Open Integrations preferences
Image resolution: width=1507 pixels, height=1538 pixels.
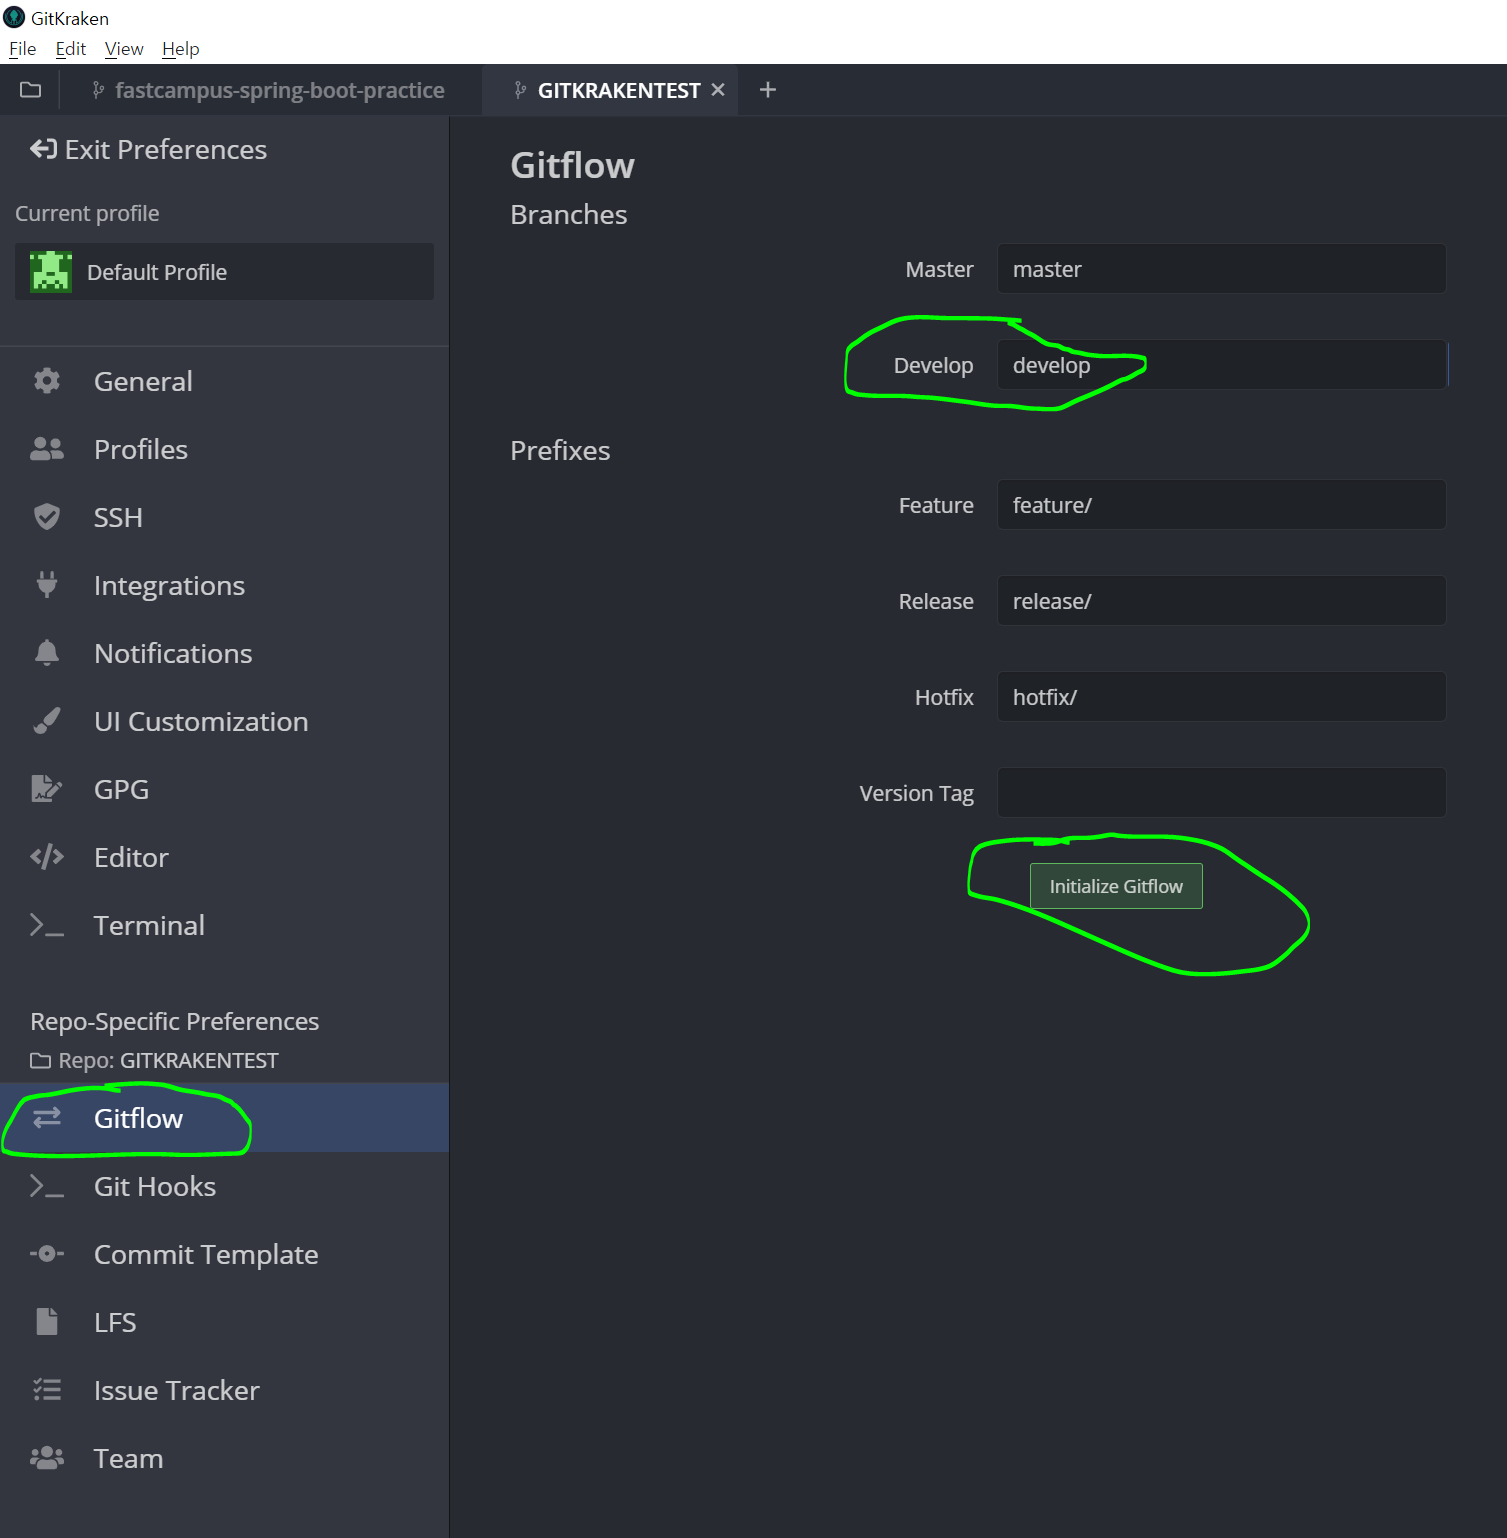[x=224, y=585]
